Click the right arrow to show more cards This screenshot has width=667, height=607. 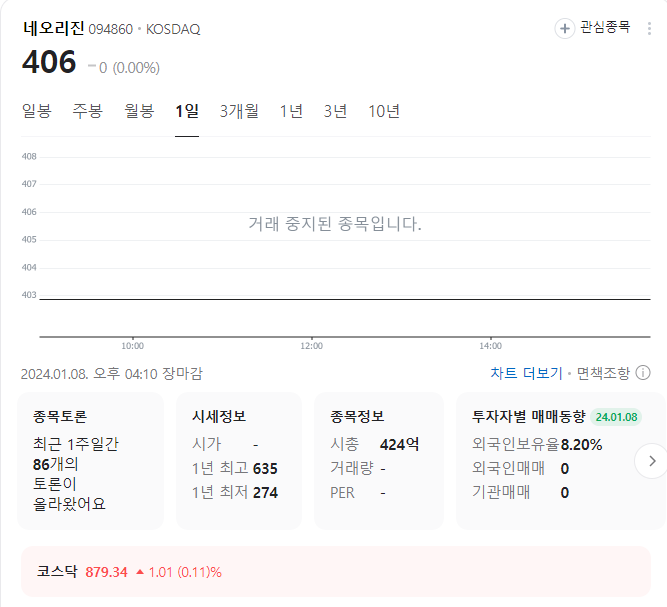[x=651, y=461]
